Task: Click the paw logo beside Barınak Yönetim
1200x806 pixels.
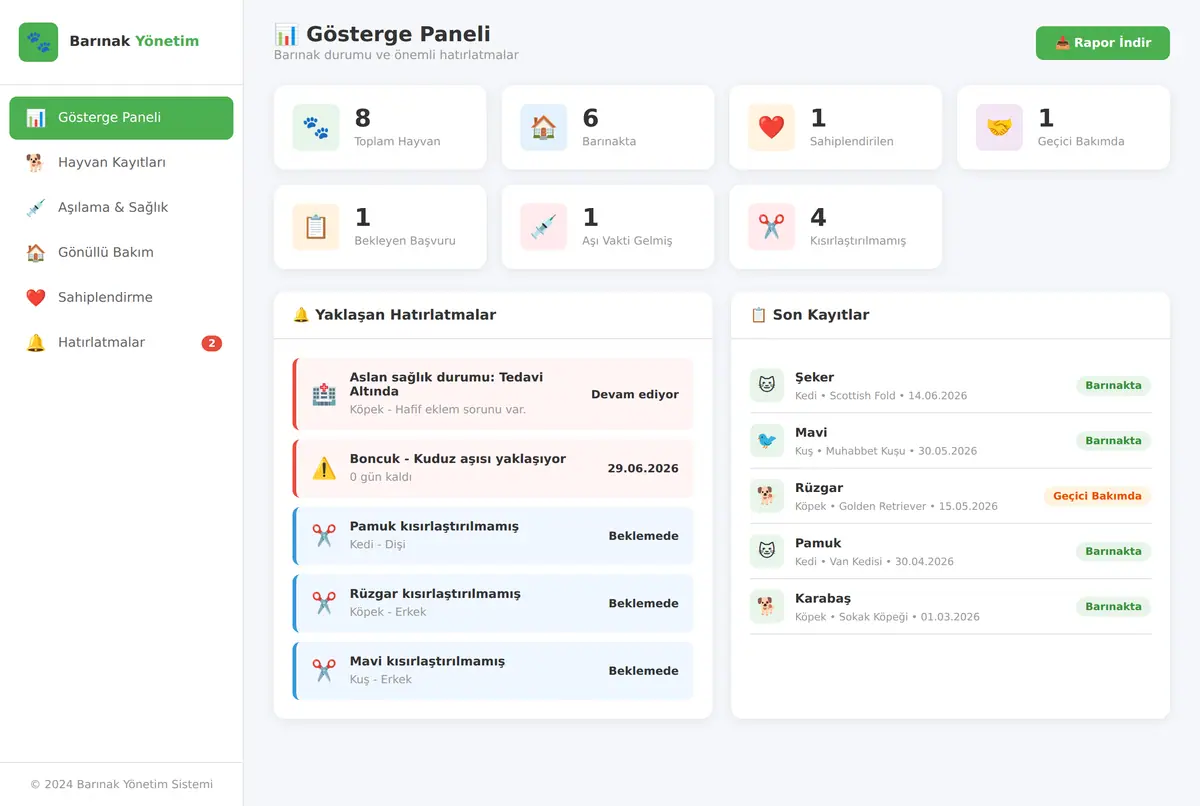Action: coord(38,42)
